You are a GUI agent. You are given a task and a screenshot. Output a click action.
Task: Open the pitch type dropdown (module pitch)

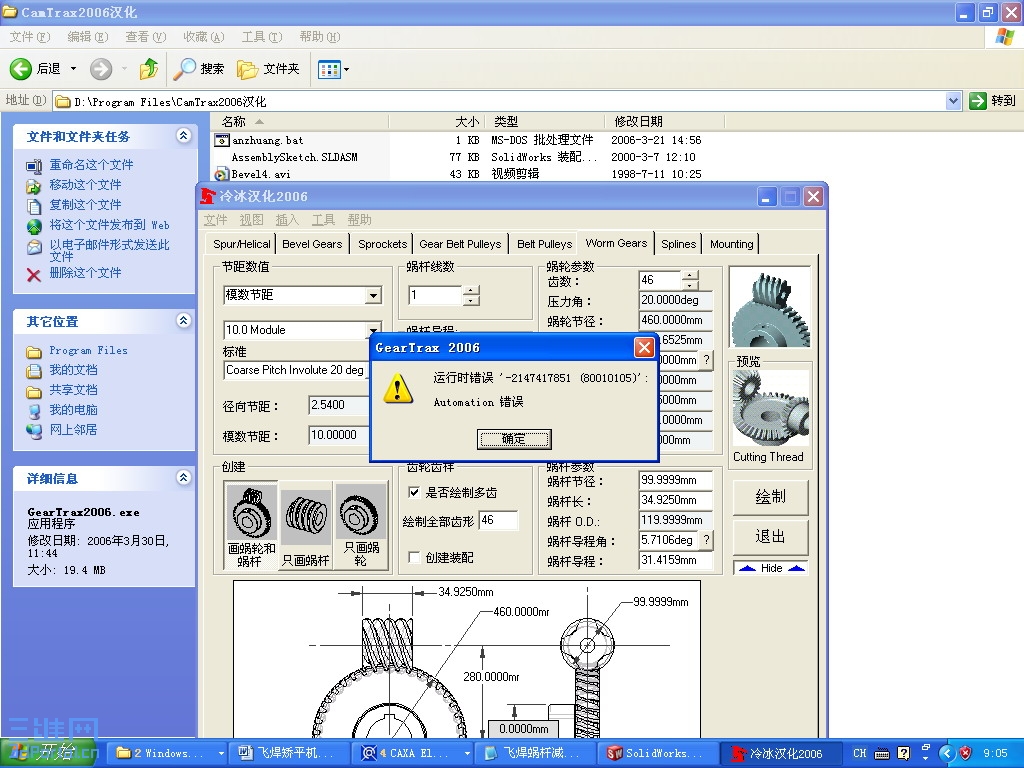[373, 295]
